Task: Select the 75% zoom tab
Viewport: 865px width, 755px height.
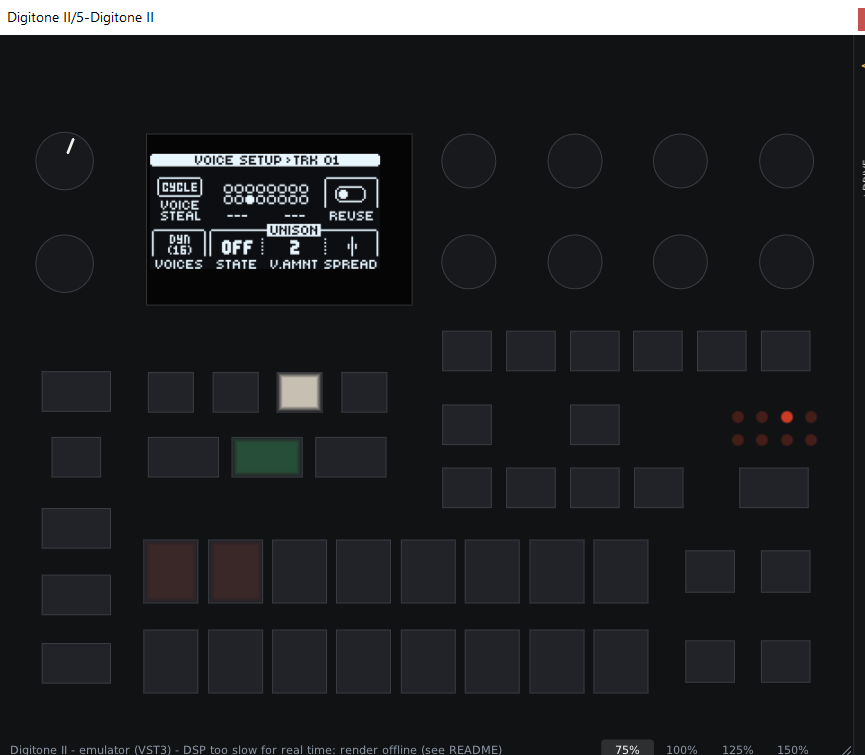Action: [x=627, y=748]
